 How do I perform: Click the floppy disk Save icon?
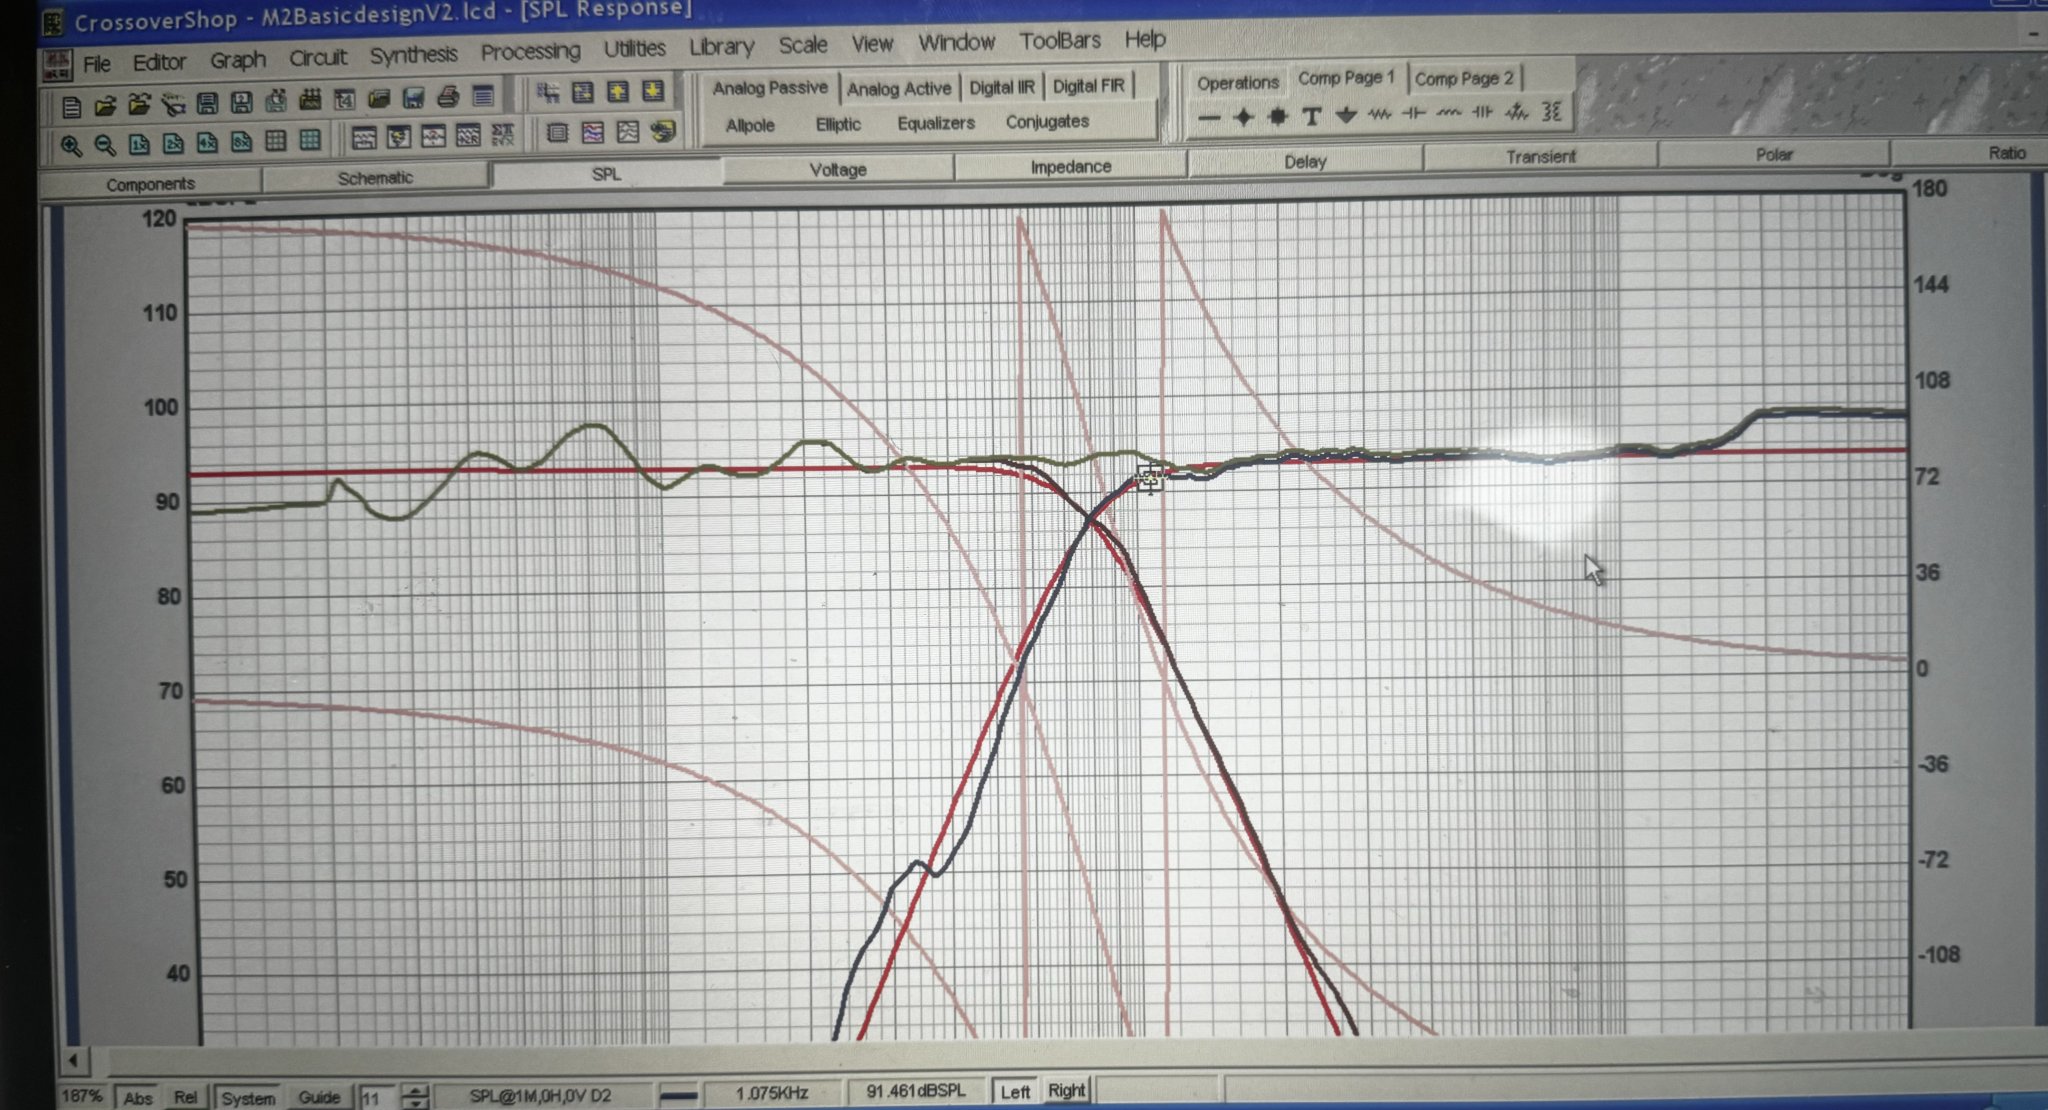207,102
